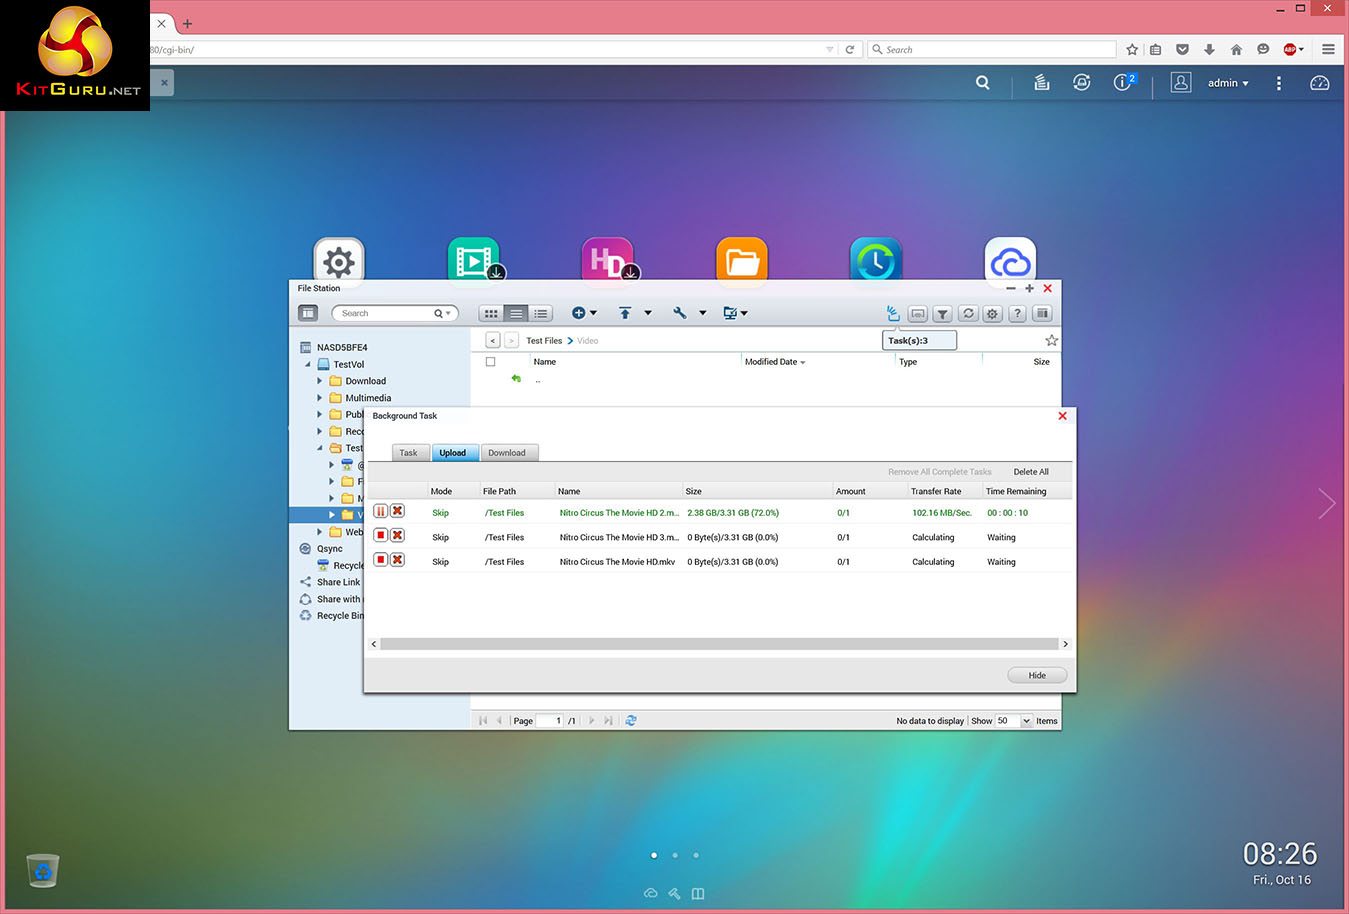Expand the Download folder in the tree
This screenshot has height=914, width=1349.
(x=320, y=381)
